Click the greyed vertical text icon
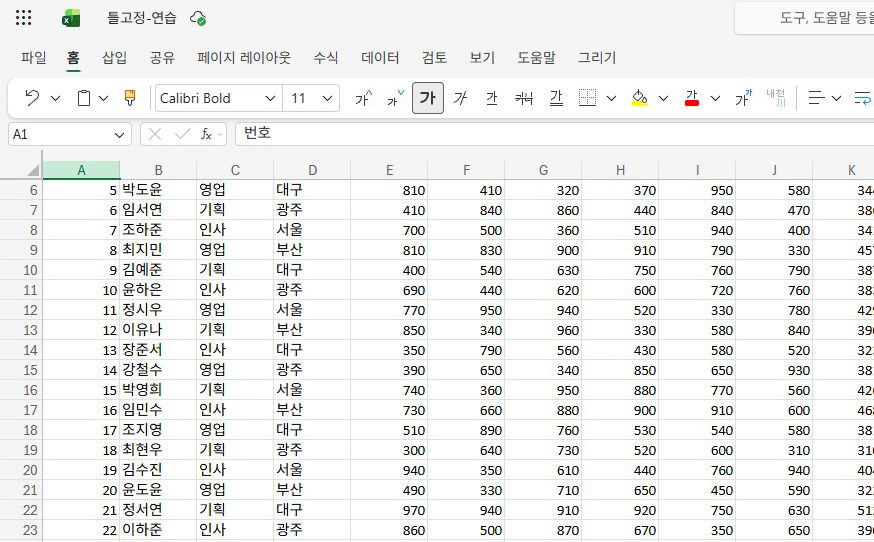This screenshot has width=874, height=542. [776, 98]
